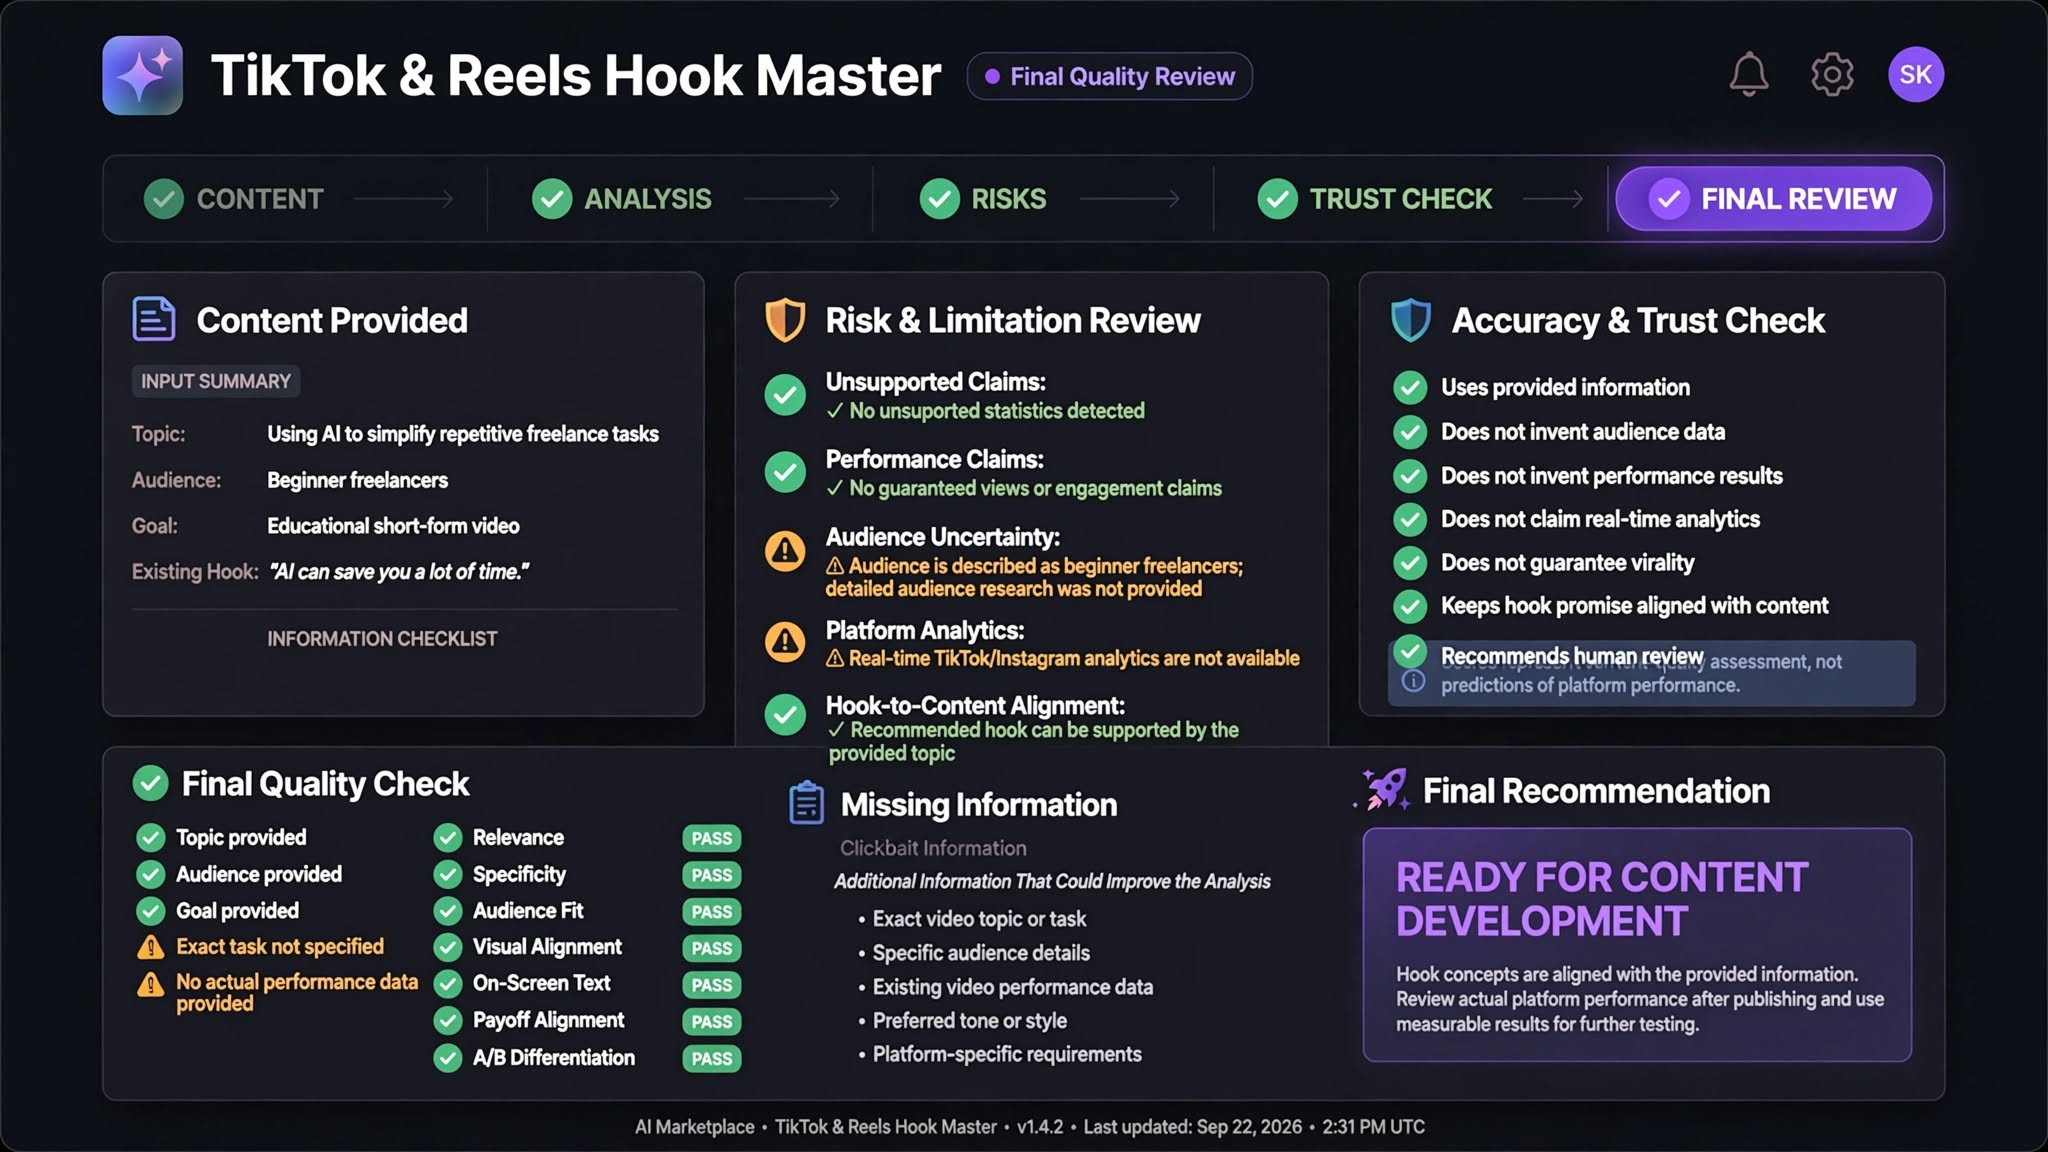Click the Platform Analytics warning icon
The width and height of the screenshot is (2048, 1152).
point(785,642)
